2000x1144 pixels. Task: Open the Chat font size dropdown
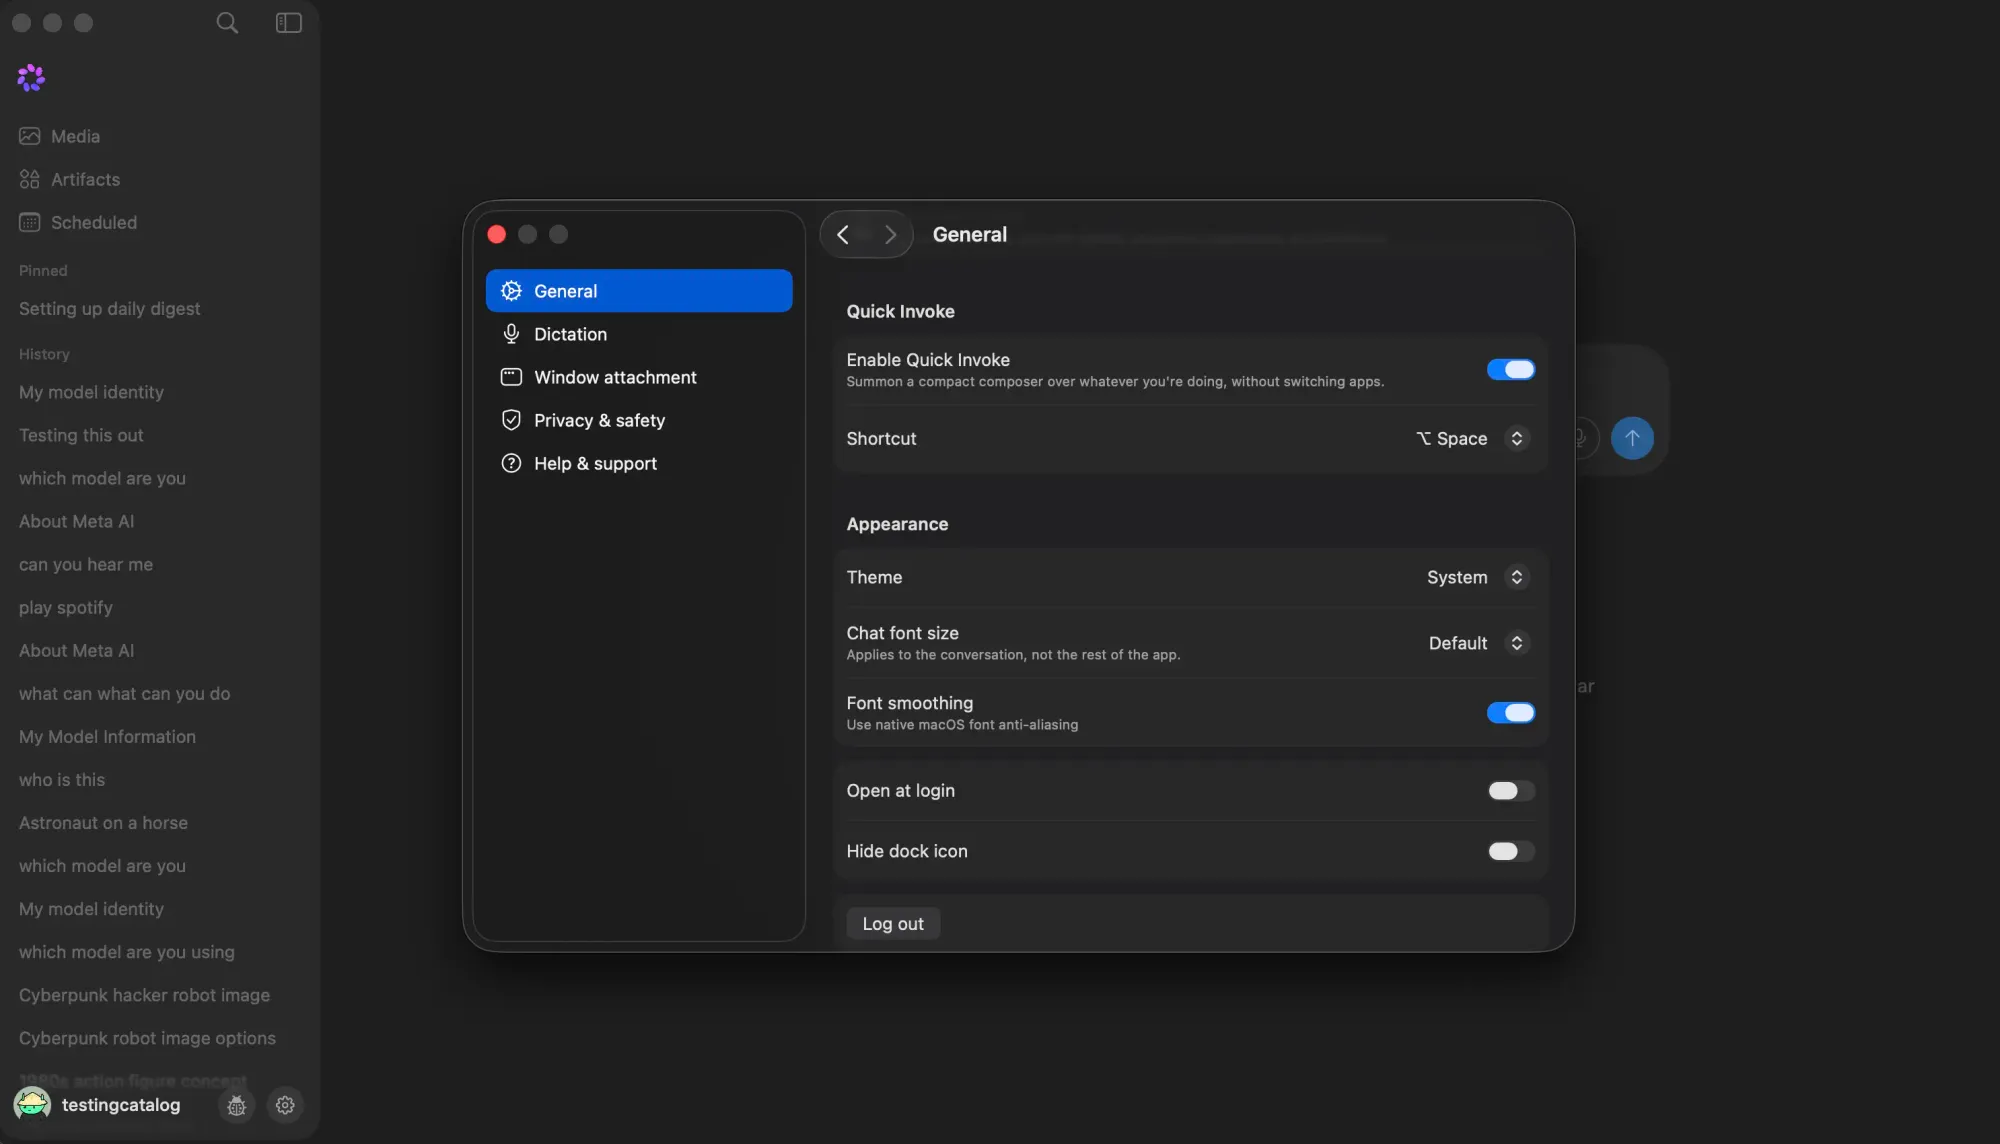1478,643
